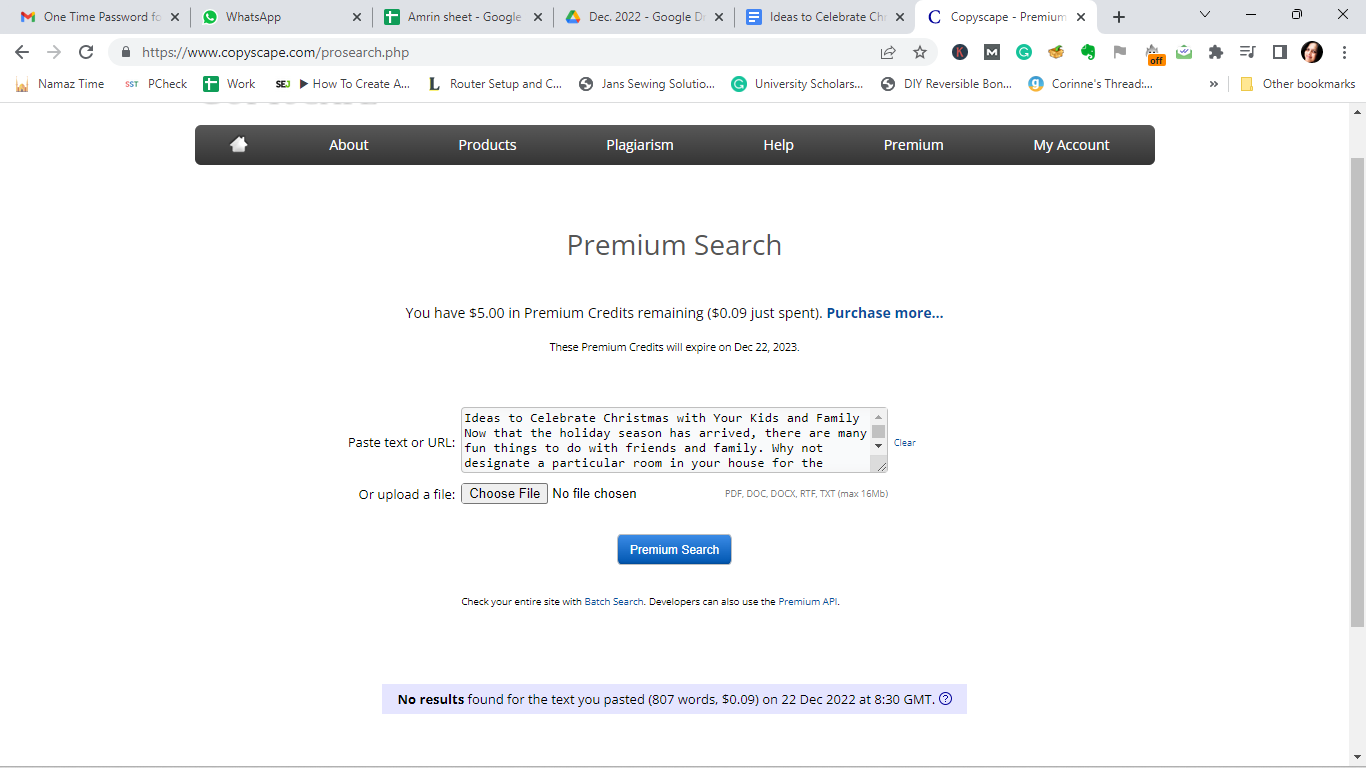Open the Premium menu item
This screenshot has width=1366, height=768.
click(x=914, y=145)
